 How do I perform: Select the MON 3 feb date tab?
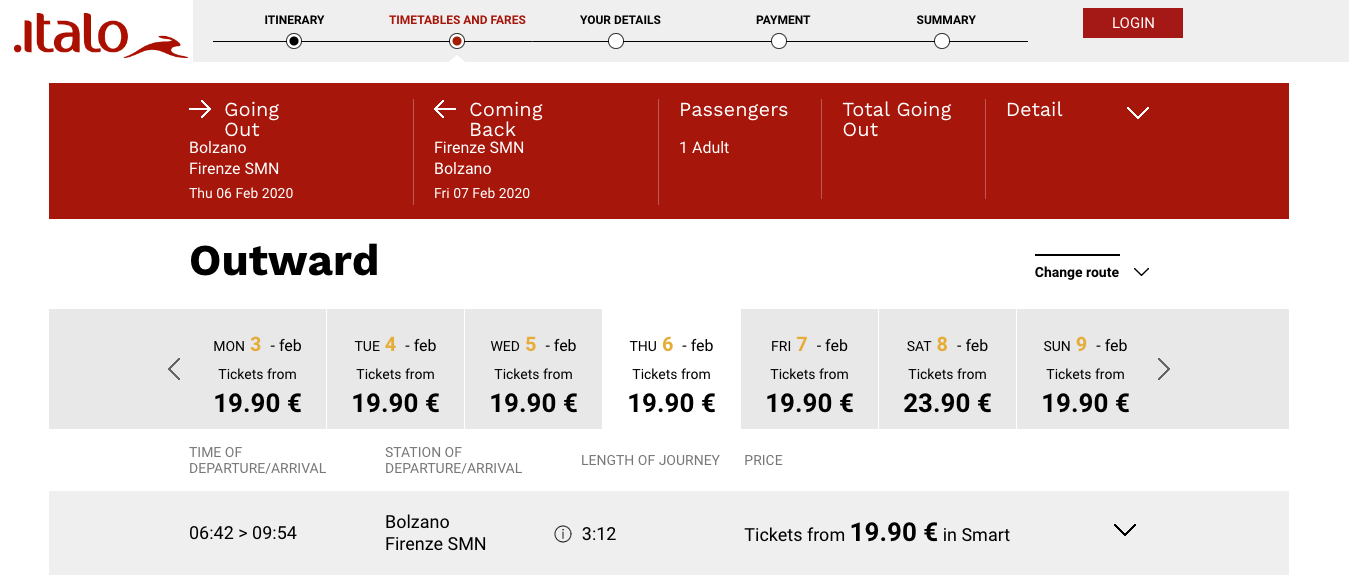(x=257, y=369)
